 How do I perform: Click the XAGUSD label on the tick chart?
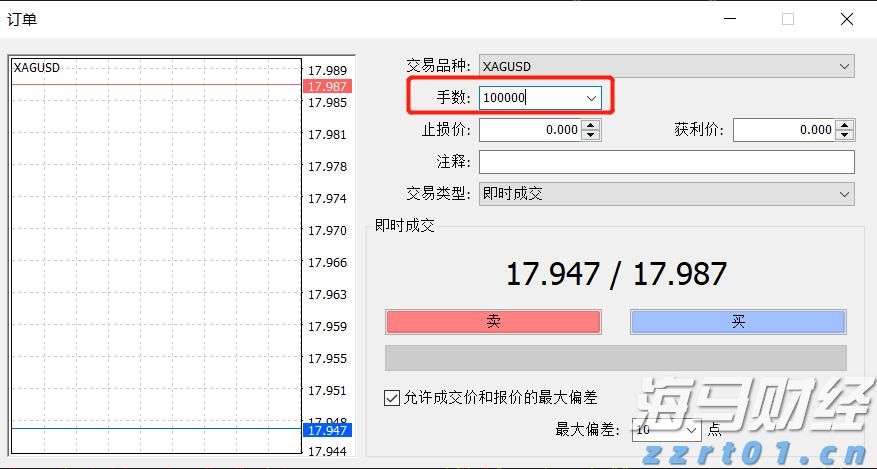coord(37,68)
